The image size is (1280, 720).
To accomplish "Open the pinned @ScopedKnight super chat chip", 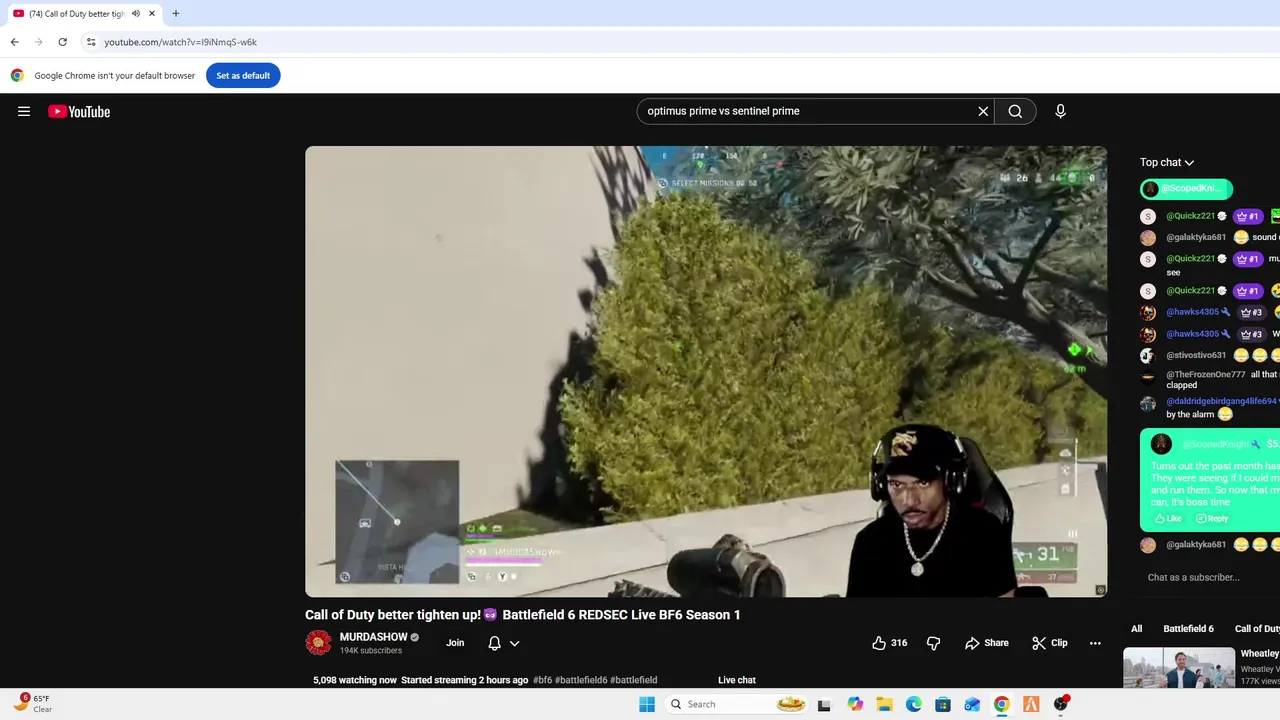I will (1186, 188).
